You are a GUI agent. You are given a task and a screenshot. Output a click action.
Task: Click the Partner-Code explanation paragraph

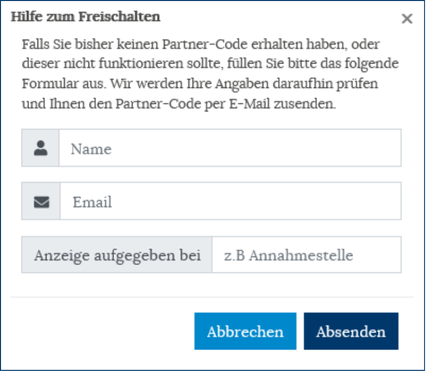click(210, 74)
